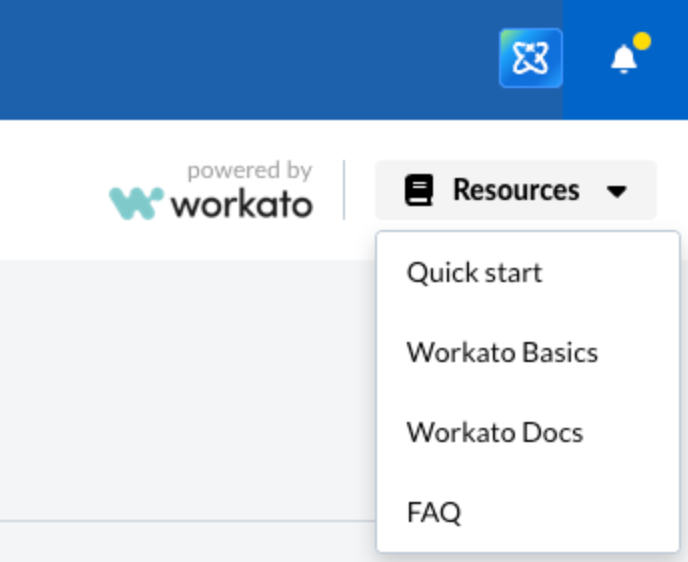Open the notifications bell
Viewport: 688px width, 562px height.
coord(624,59)
